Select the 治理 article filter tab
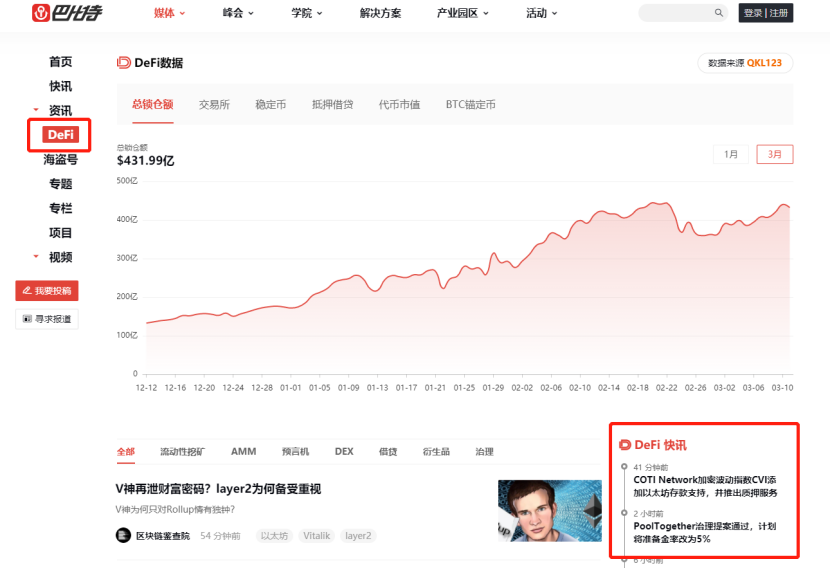 (x=484, y=451)
